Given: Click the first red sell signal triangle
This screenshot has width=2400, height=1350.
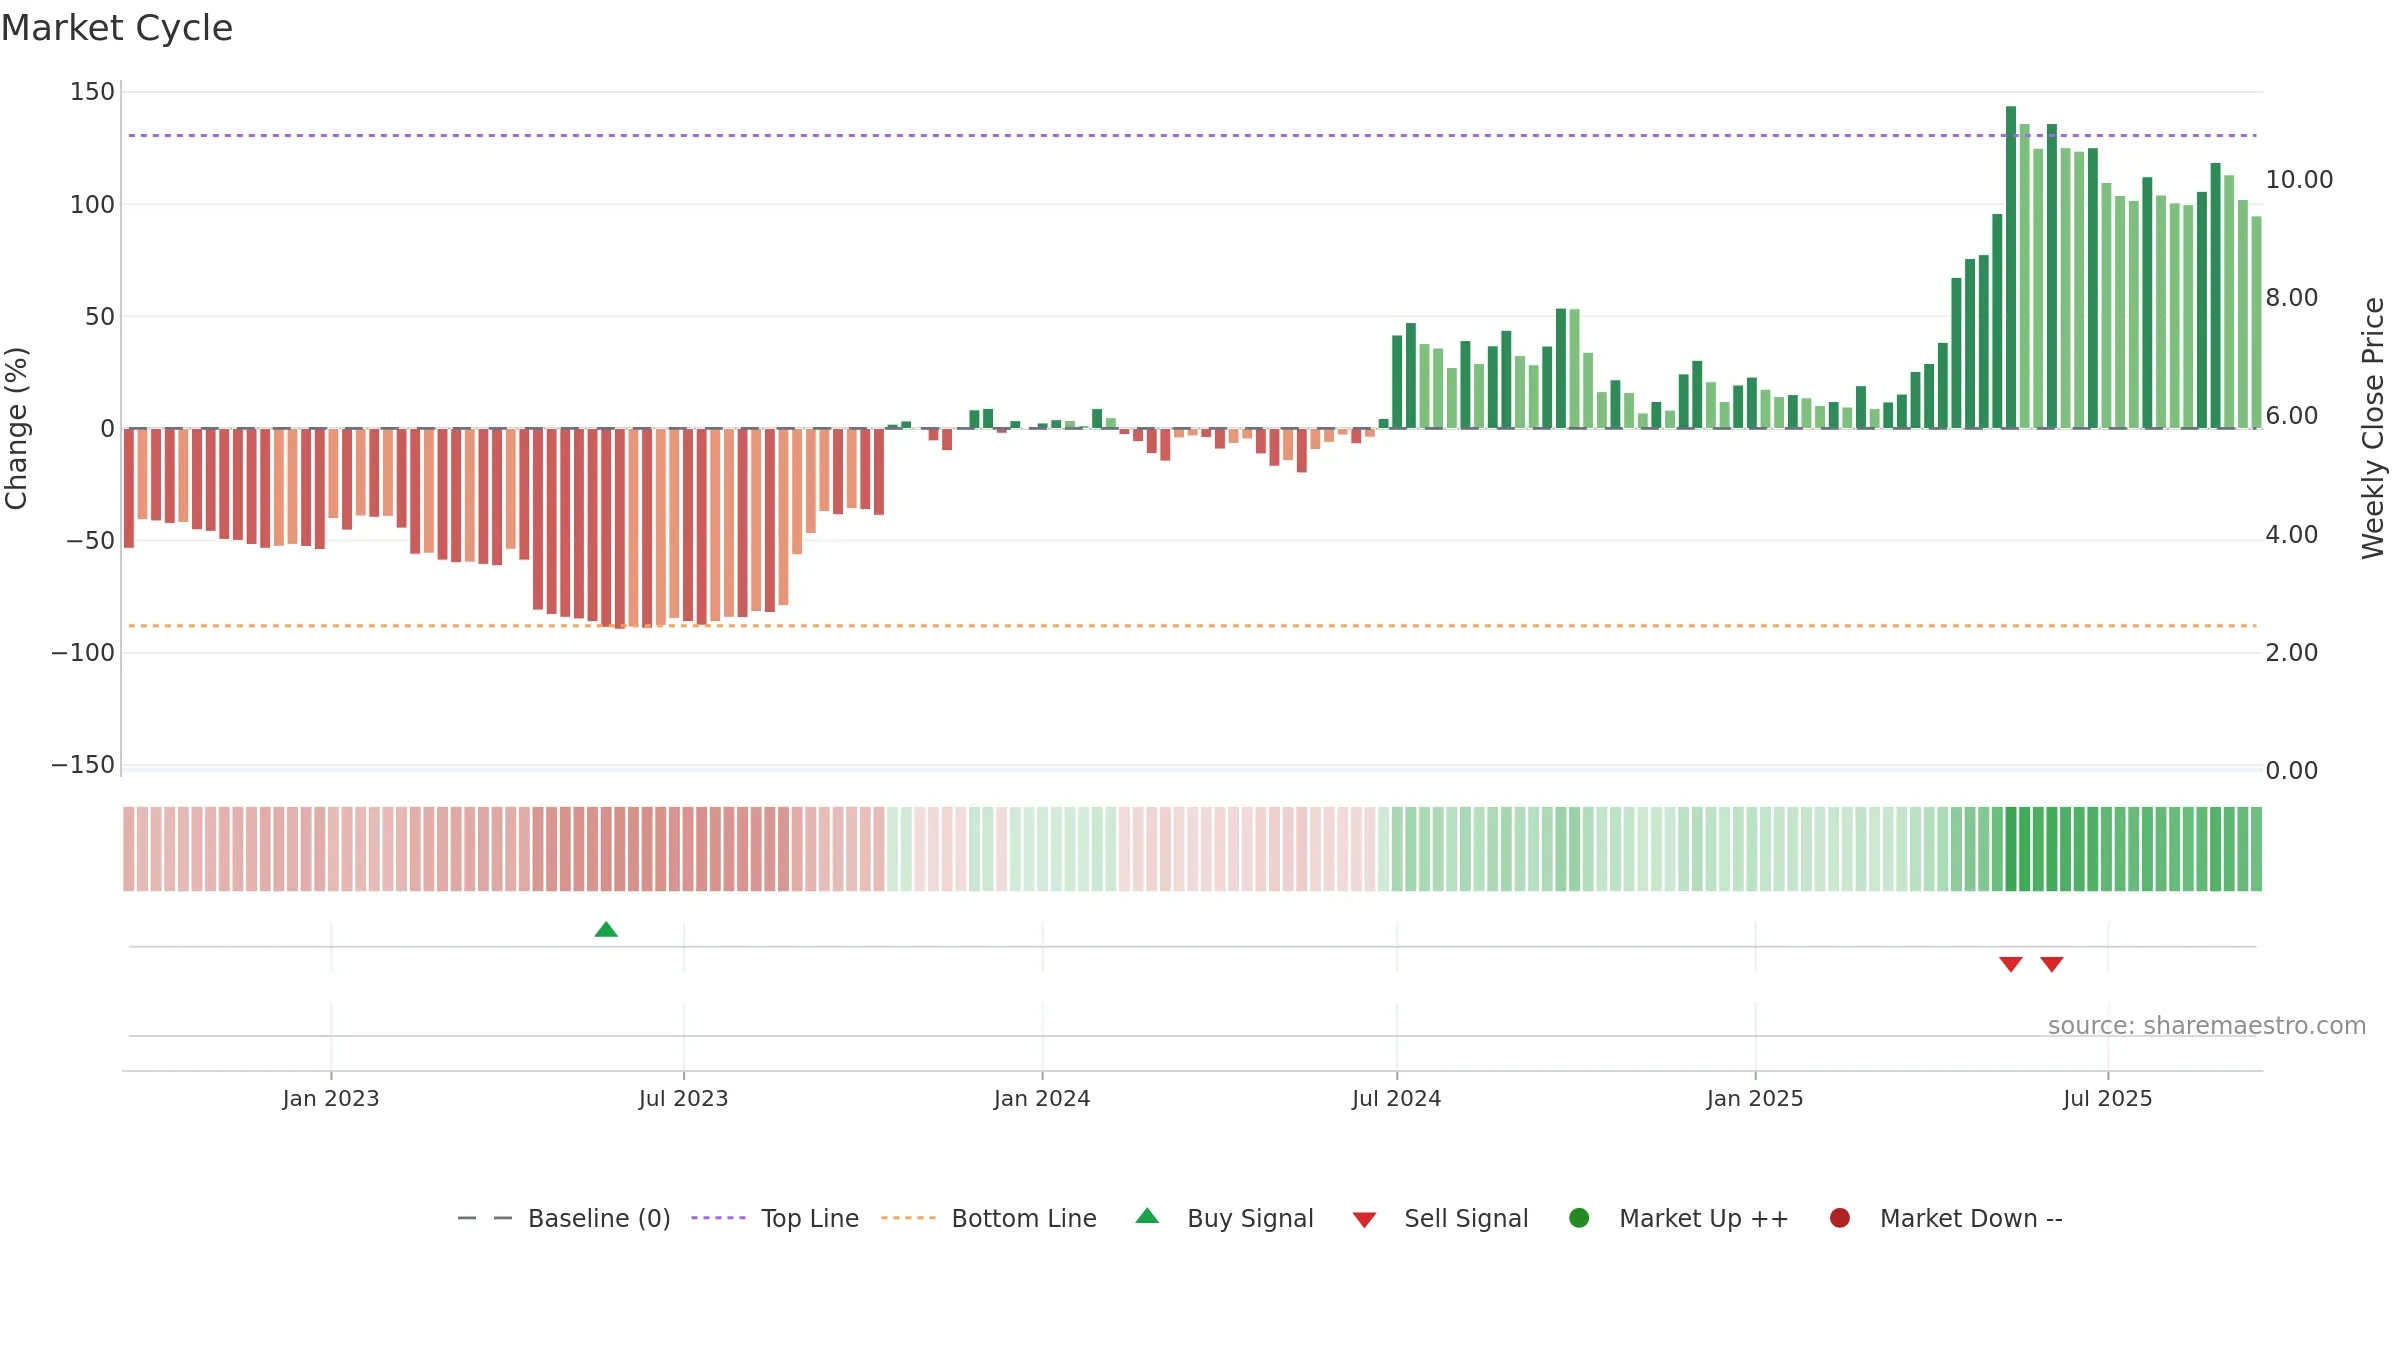Looking at the screenshot, I should click(2011, 964).
